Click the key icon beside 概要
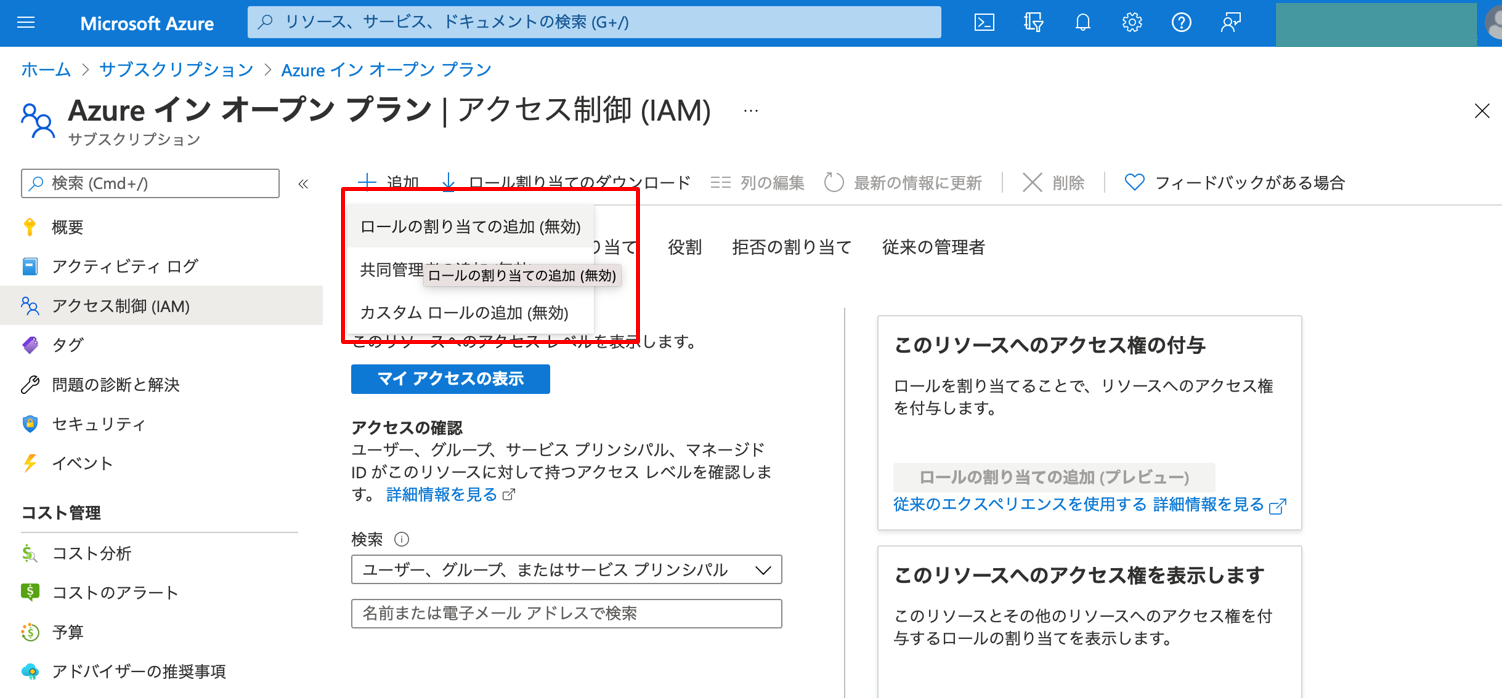Screen dimensions: 1502x698 [x=30, y=227]
